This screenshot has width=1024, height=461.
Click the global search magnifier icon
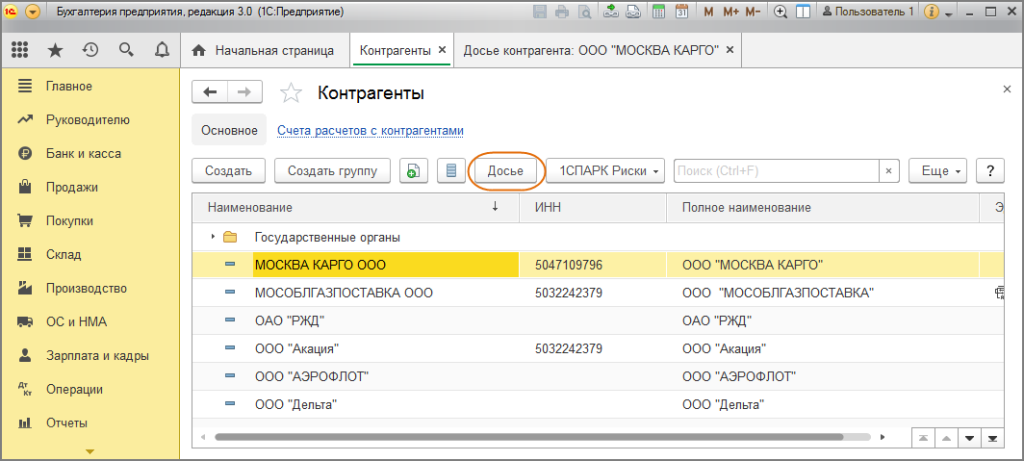tap(126, 50)
